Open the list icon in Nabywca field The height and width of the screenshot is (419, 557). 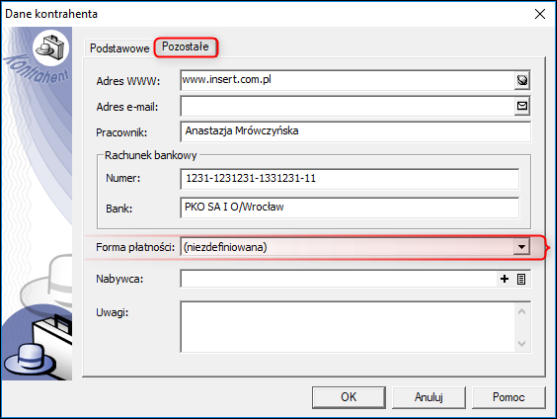point(521,279)
